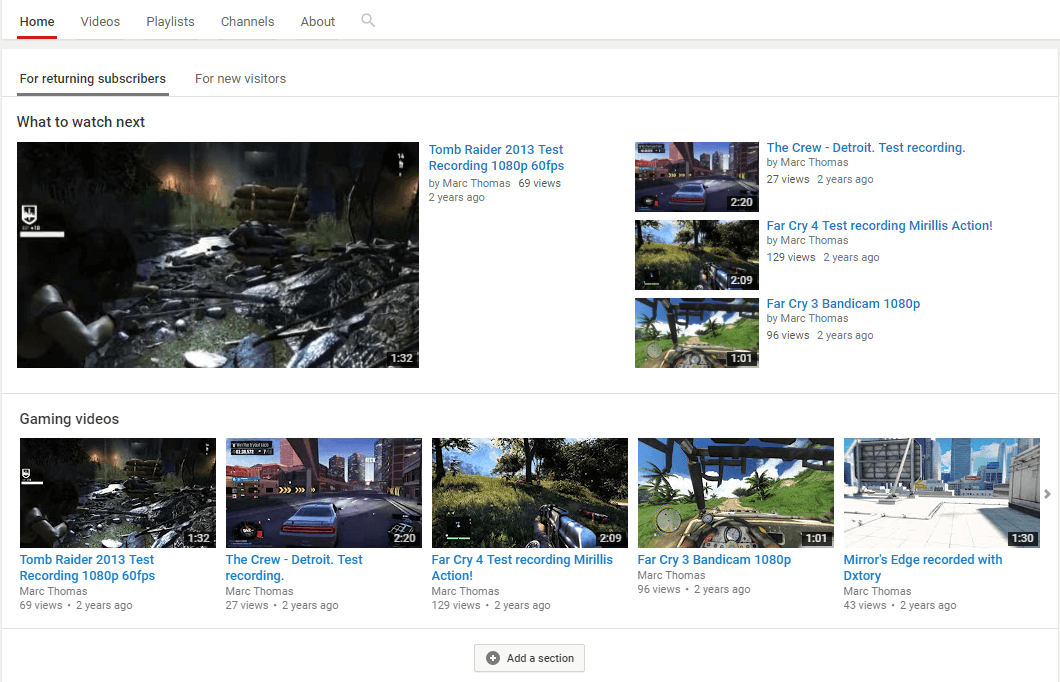Click Far Cry 4 Test recording Mirillis Action! link in watch next
This screenshot has height=682, width=1060.
[x=880, y=226]
